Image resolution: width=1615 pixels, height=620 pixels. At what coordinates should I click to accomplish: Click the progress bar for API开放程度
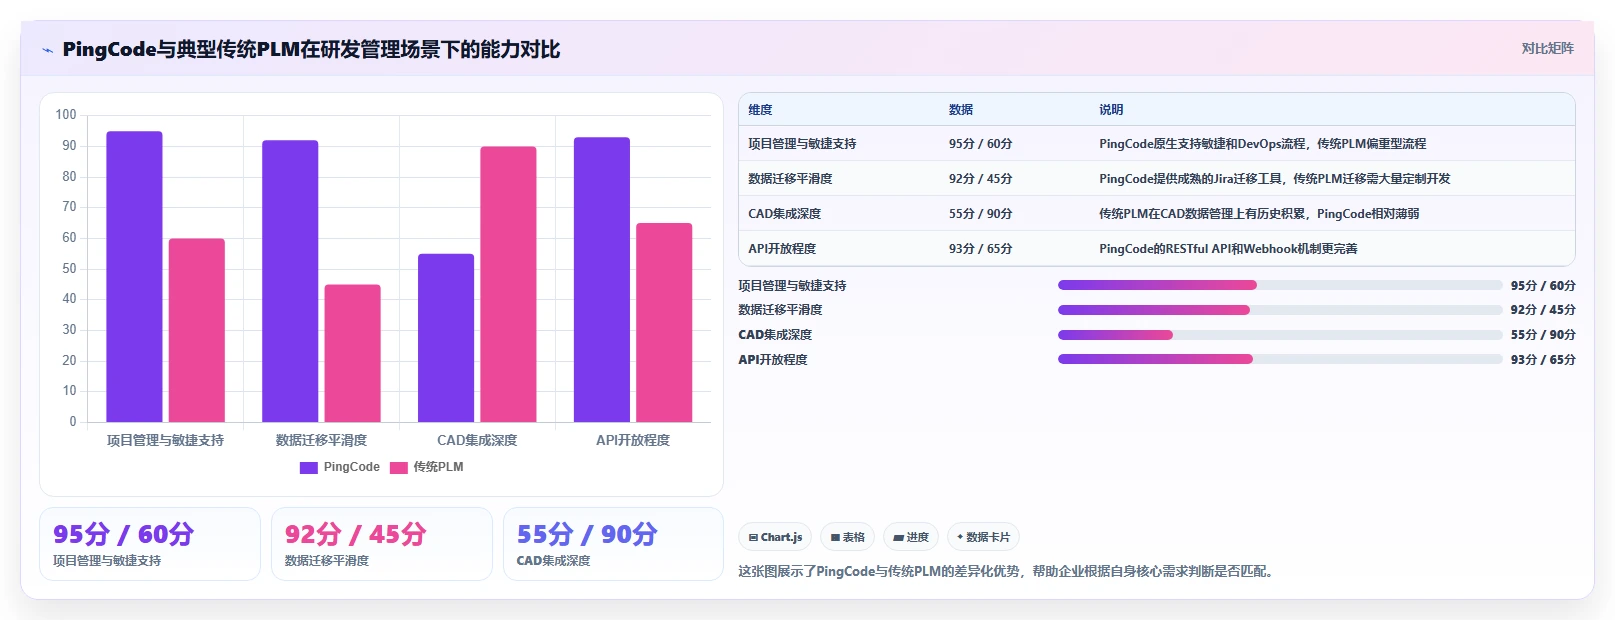click(x=1280, y=359)
